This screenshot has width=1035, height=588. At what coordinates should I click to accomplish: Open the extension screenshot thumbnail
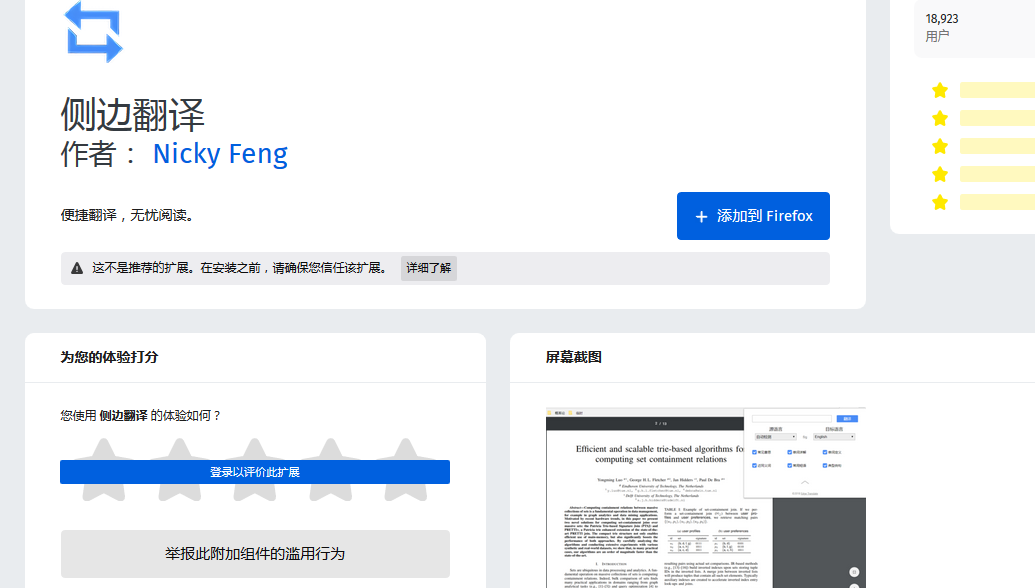pos(706,498)
